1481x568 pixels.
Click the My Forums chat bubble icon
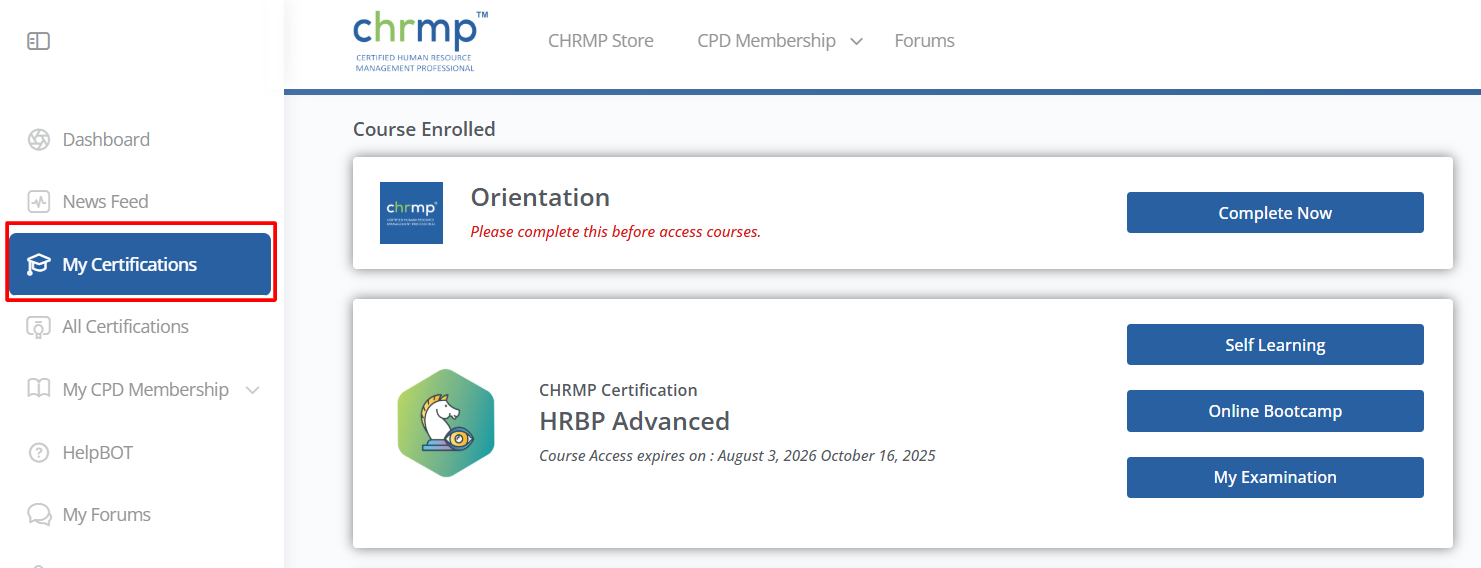point(39,515)
